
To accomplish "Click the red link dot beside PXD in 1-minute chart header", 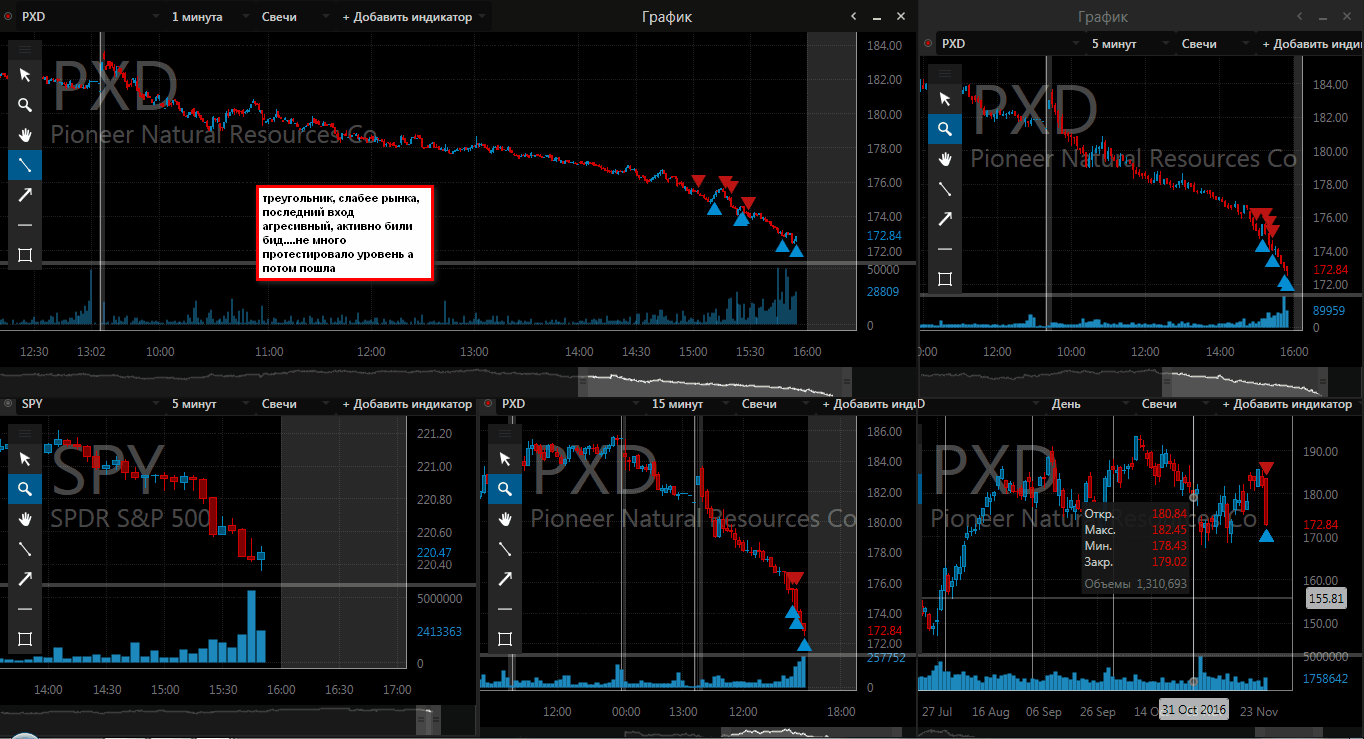I will 8,17.
